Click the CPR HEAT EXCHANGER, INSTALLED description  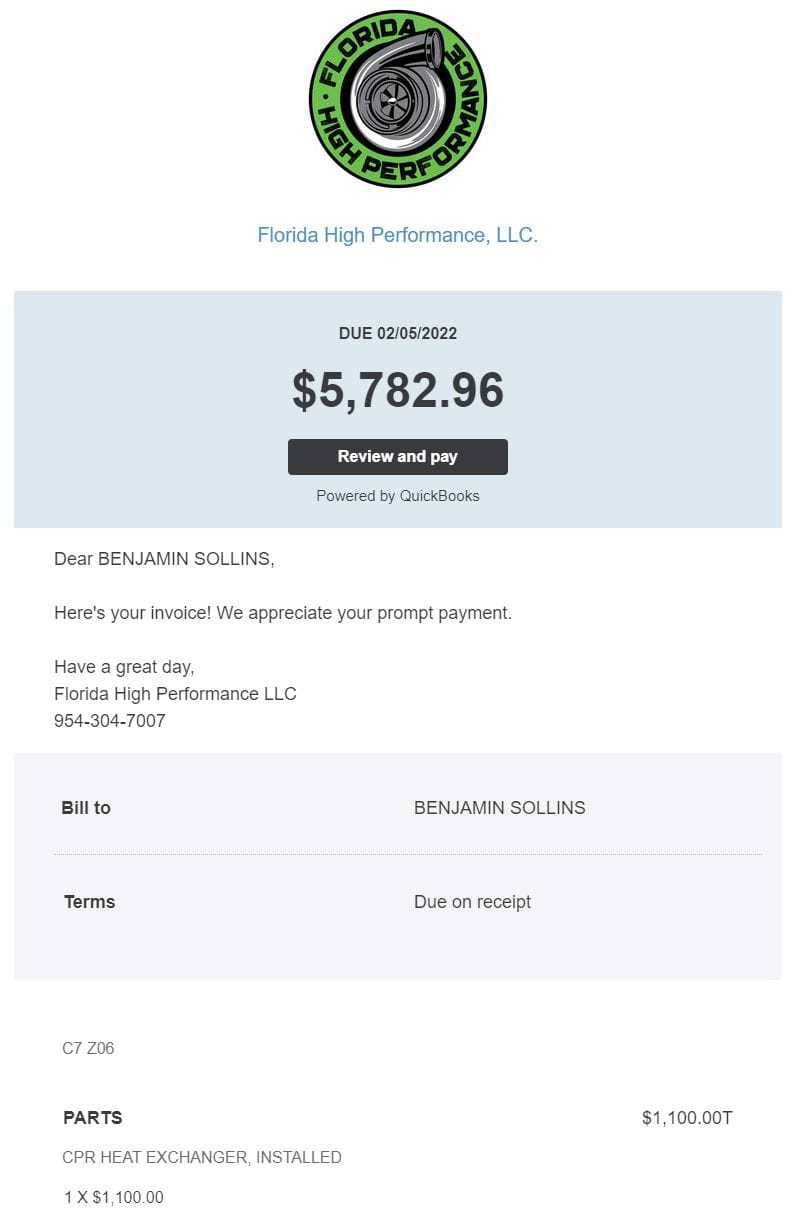pos(202,1158)
